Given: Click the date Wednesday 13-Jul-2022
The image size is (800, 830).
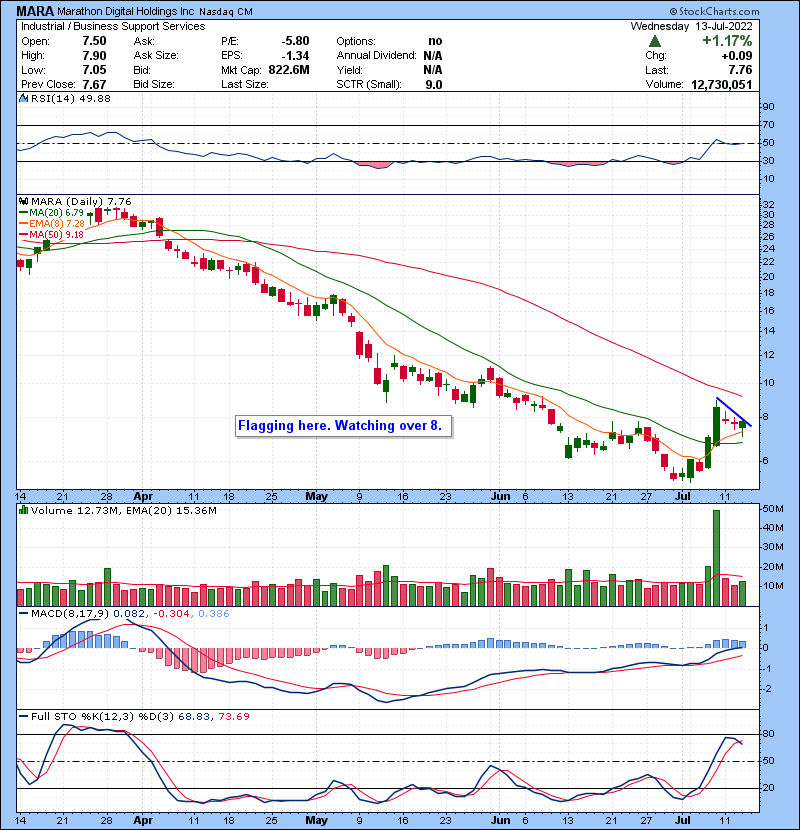Looking at the screenshot, I should point(691,26).
